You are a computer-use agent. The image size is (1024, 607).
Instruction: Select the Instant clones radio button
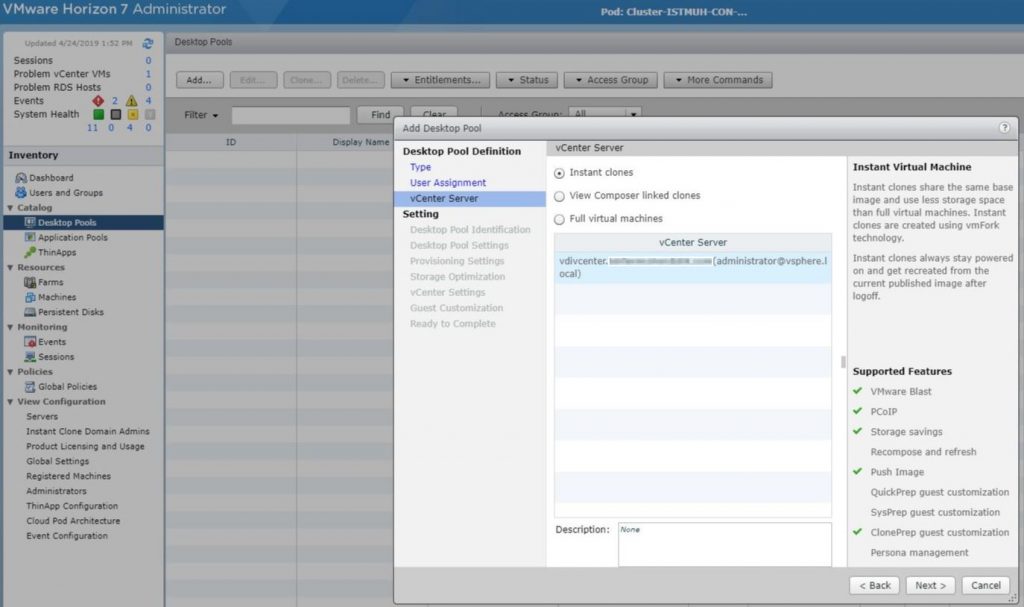pos(559,173)
